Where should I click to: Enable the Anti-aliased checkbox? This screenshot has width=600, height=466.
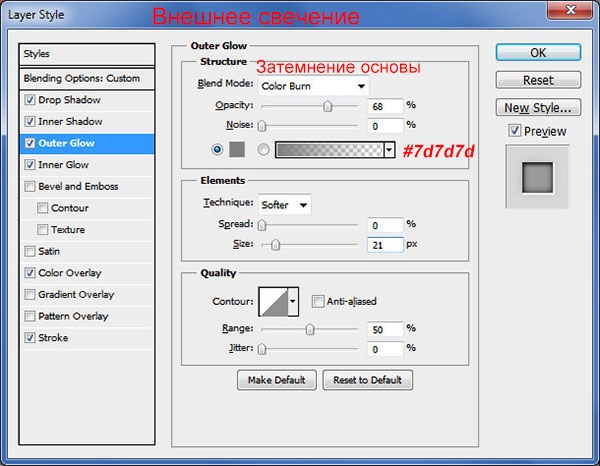tap(318, 301)
